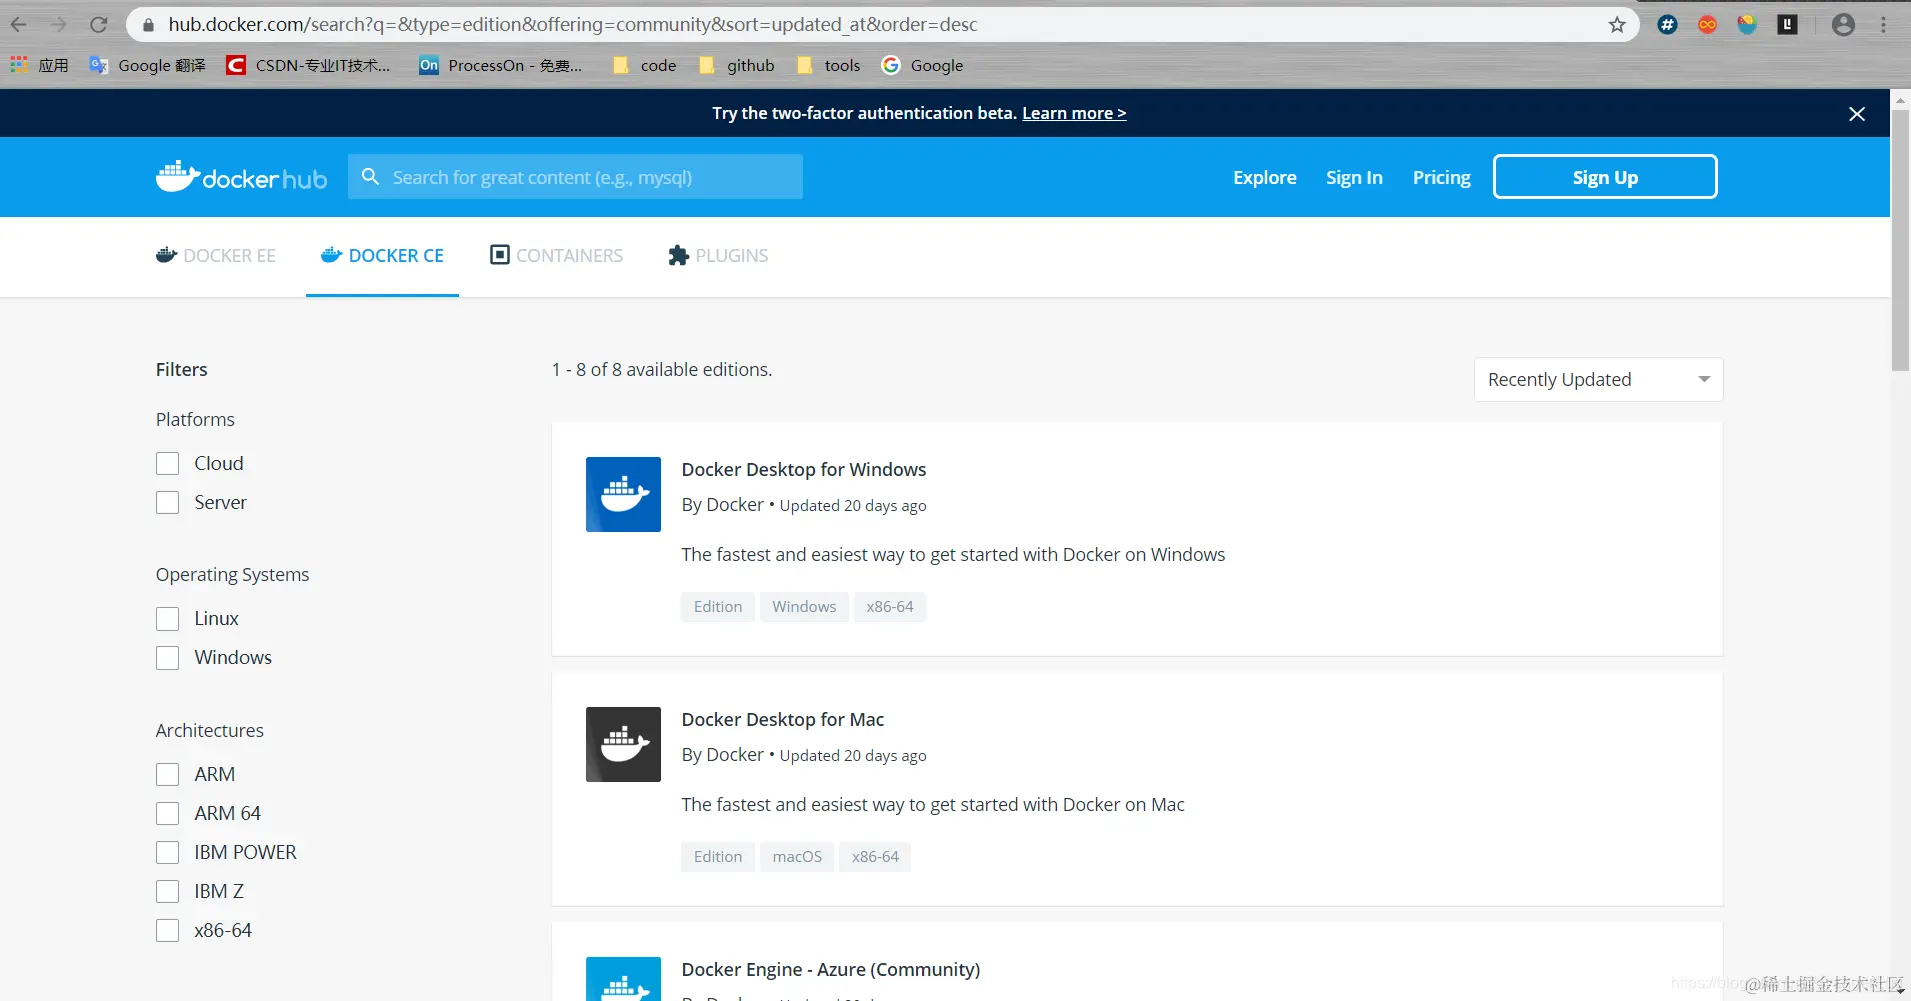Enable the Cloud platform filter
The width and height of the screenshot is (1911, 1001).
point(167,463)
